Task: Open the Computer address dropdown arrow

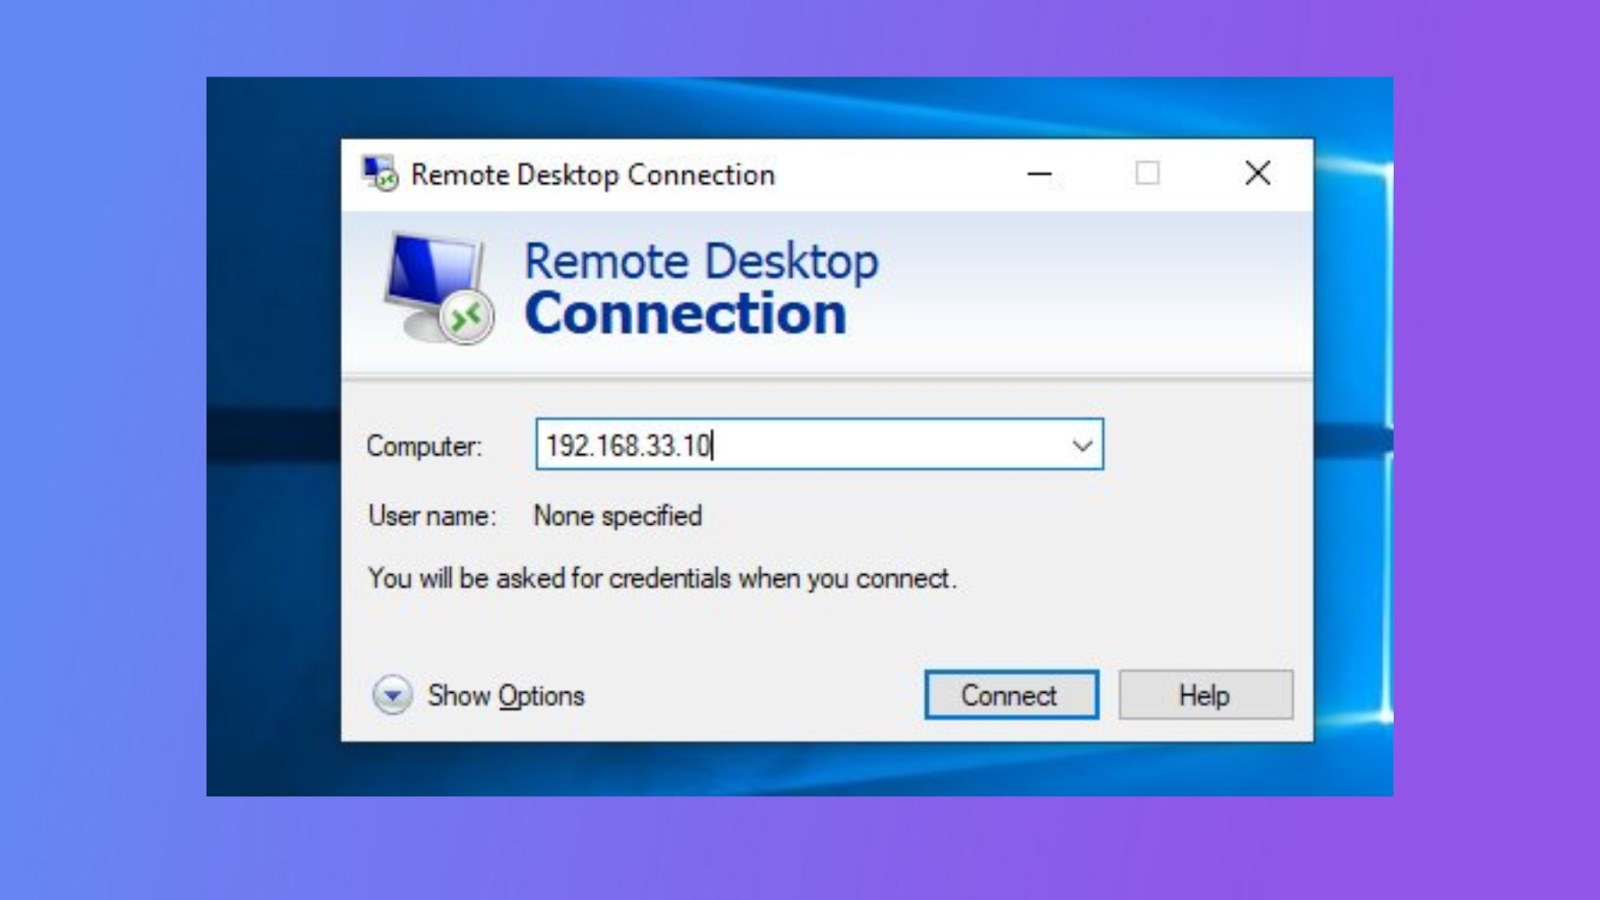Action: click(1082, 445)
